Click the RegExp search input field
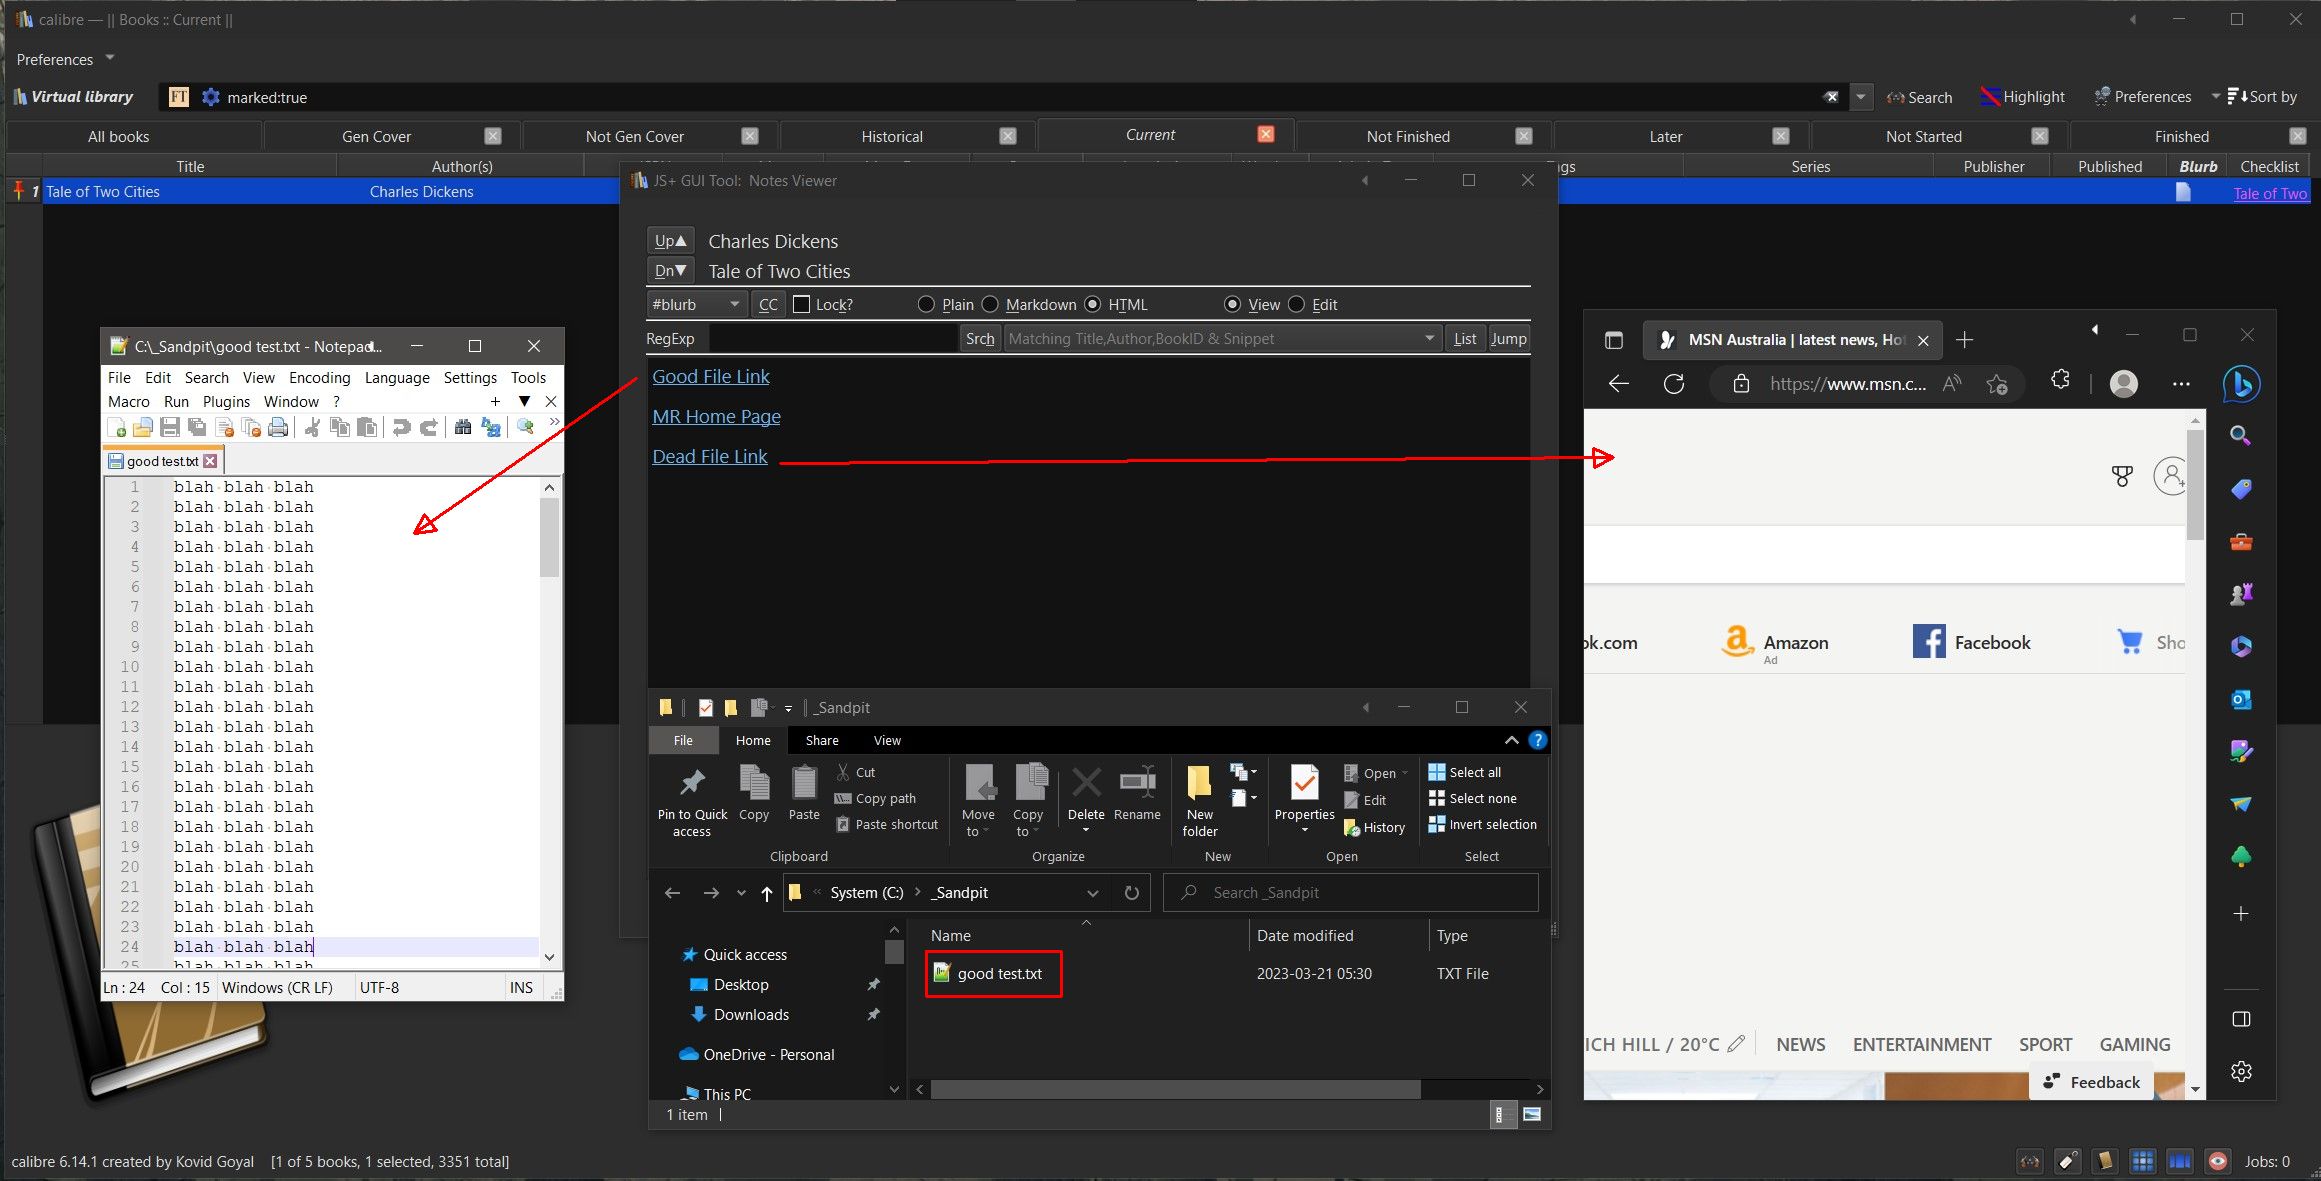2321x1181 pixels. (832, 339)
